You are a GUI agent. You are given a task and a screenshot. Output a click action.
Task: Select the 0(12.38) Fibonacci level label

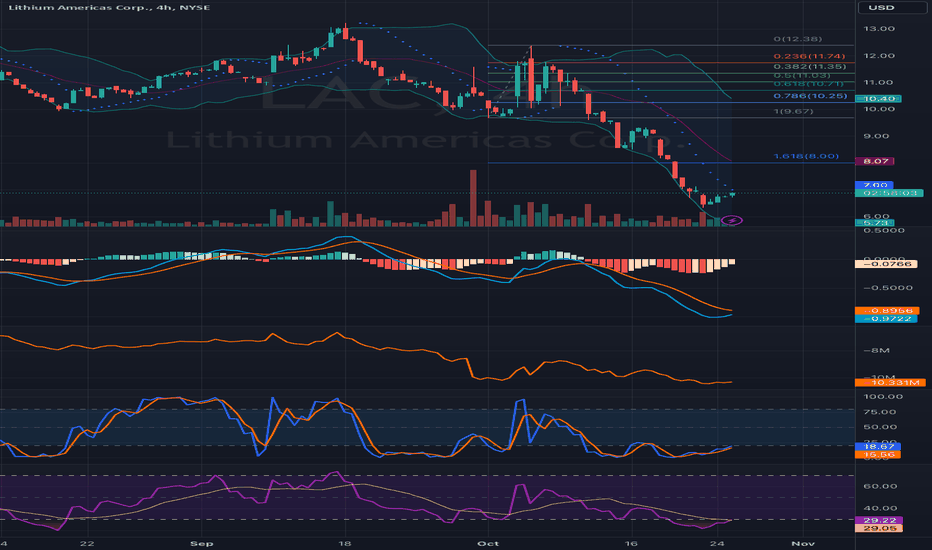798,39
